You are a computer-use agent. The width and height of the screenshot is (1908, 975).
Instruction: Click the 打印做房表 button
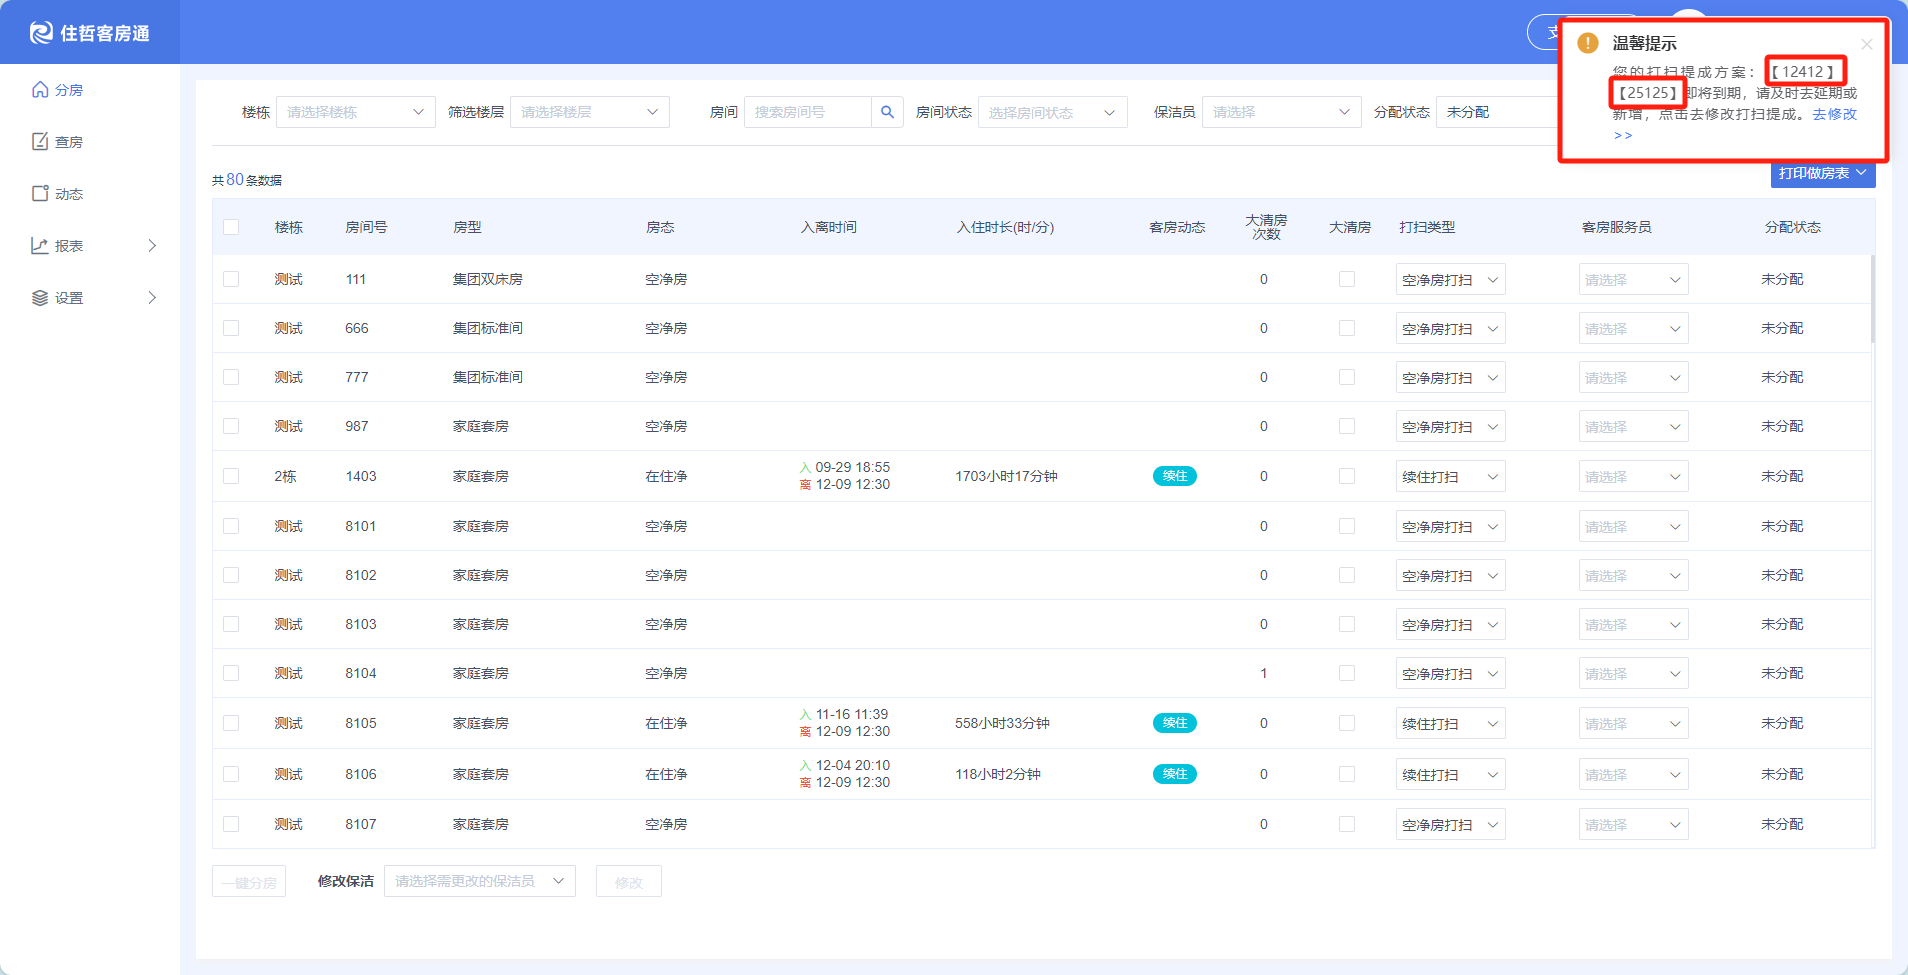(1822, 173)
